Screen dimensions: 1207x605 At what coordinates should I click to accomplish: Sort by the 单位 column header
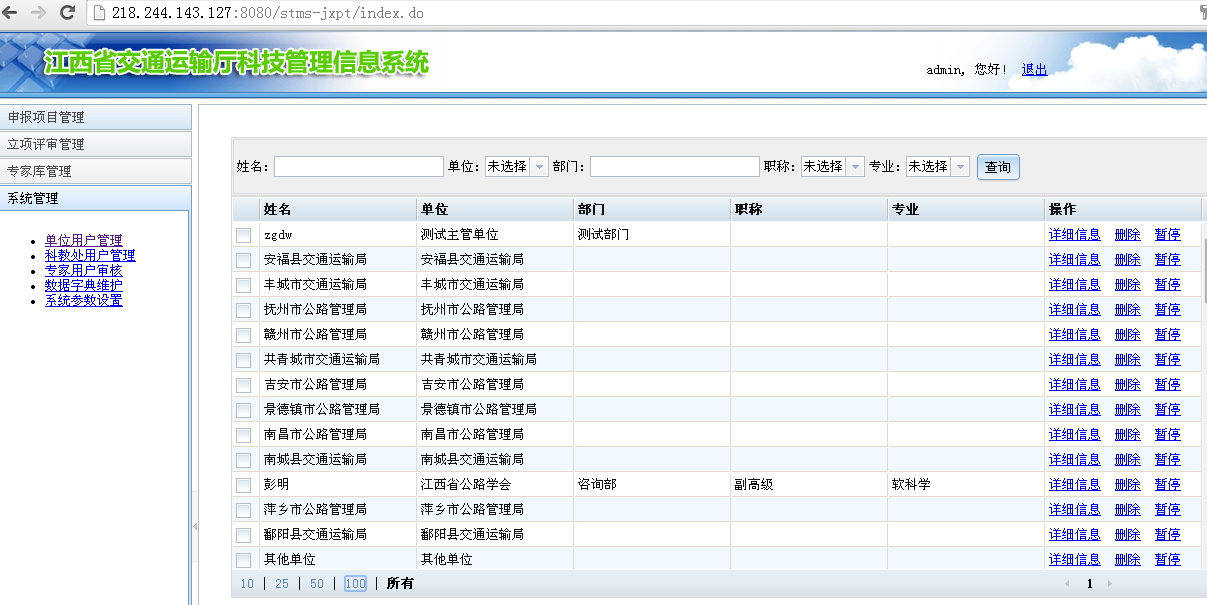point(495,209)
